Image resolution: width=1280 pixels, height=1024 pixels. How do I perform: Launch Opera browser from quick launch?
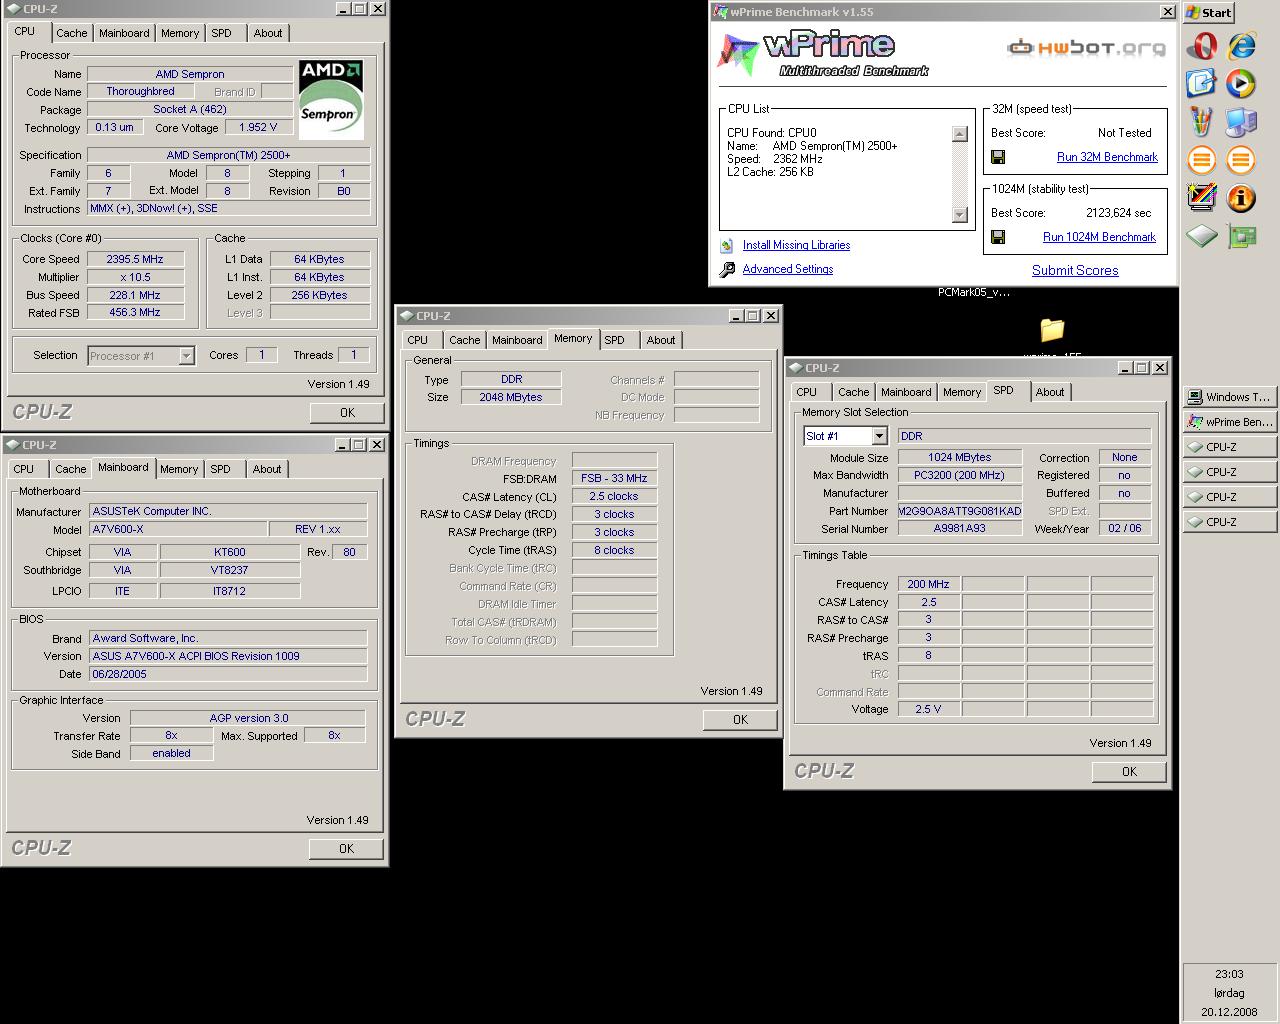[1202, 46]
